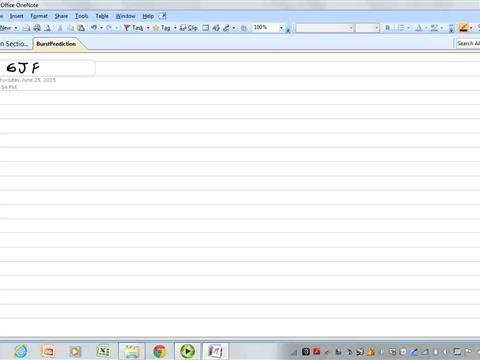Click the Task flag button

pos(133,28)
